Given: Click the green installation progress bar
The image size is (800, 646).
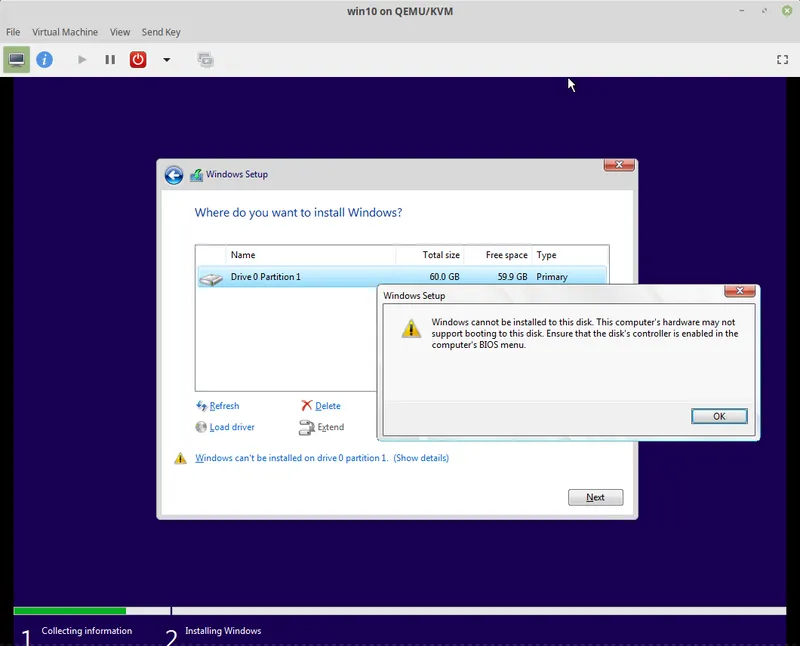Looking at the screenshot, I should 70,611.
